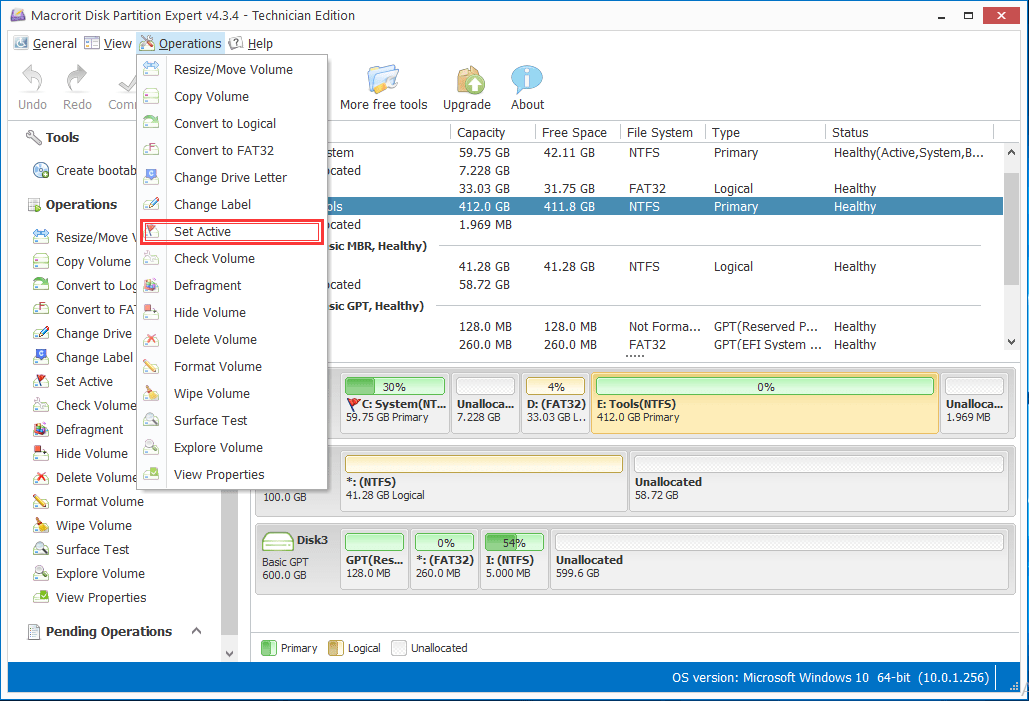Viewport: 1029px width, 701px height.
Task: Select D: (FAT32) partition block
Action: (x=556, y=403)
